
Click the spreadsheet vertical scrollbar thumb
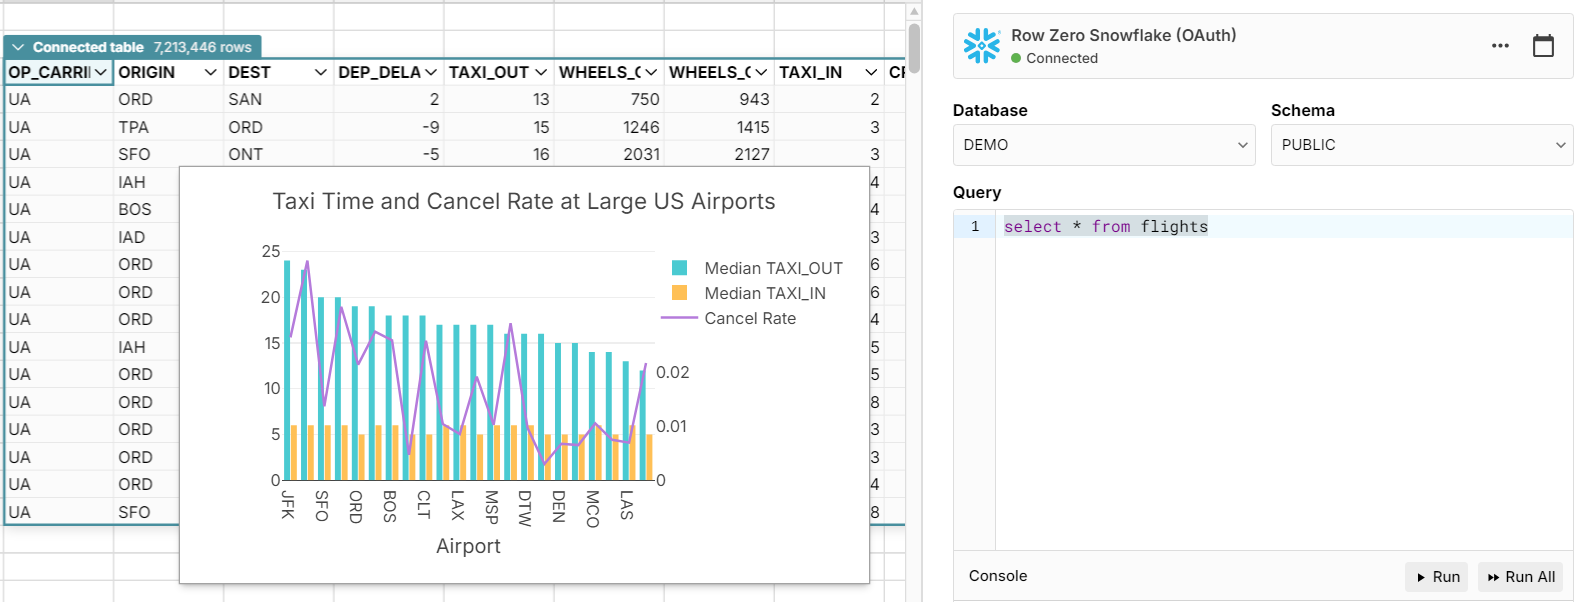click(x=914, y=48)
